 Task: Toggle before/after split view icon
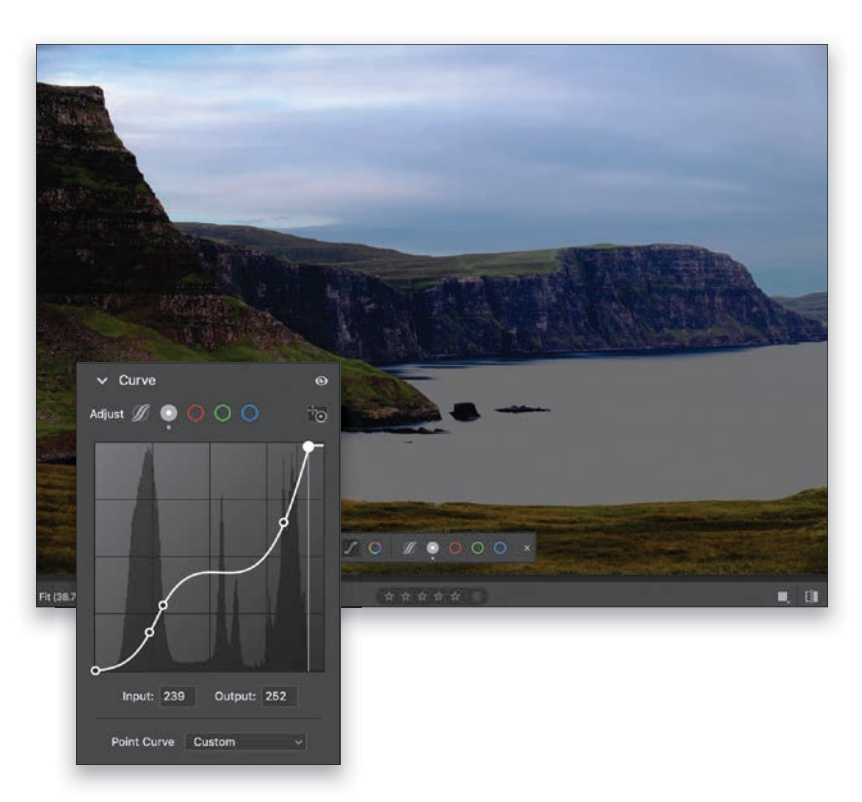[x=811, y=596]
